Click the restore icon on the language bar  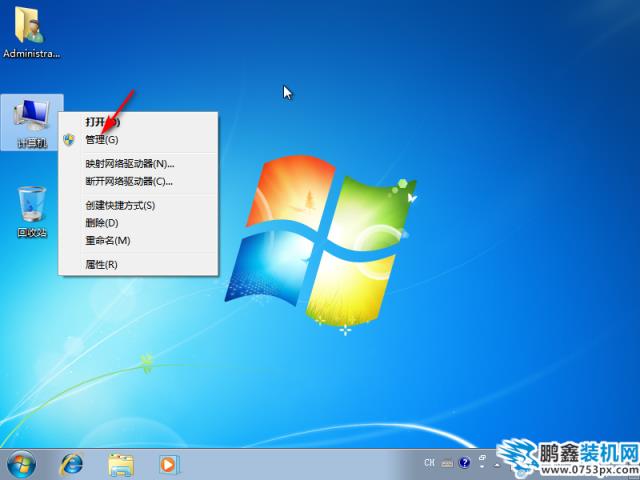482,458
